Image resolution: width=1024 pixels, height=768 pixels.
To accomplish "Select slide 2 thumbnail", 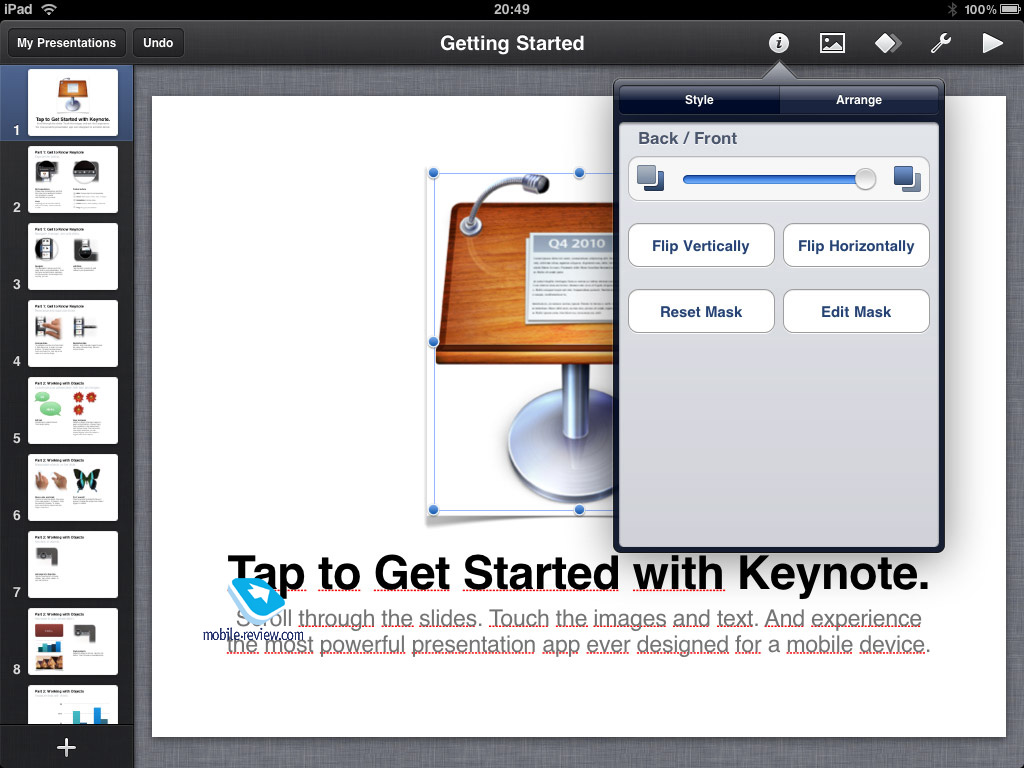I will tap(72, 180).
